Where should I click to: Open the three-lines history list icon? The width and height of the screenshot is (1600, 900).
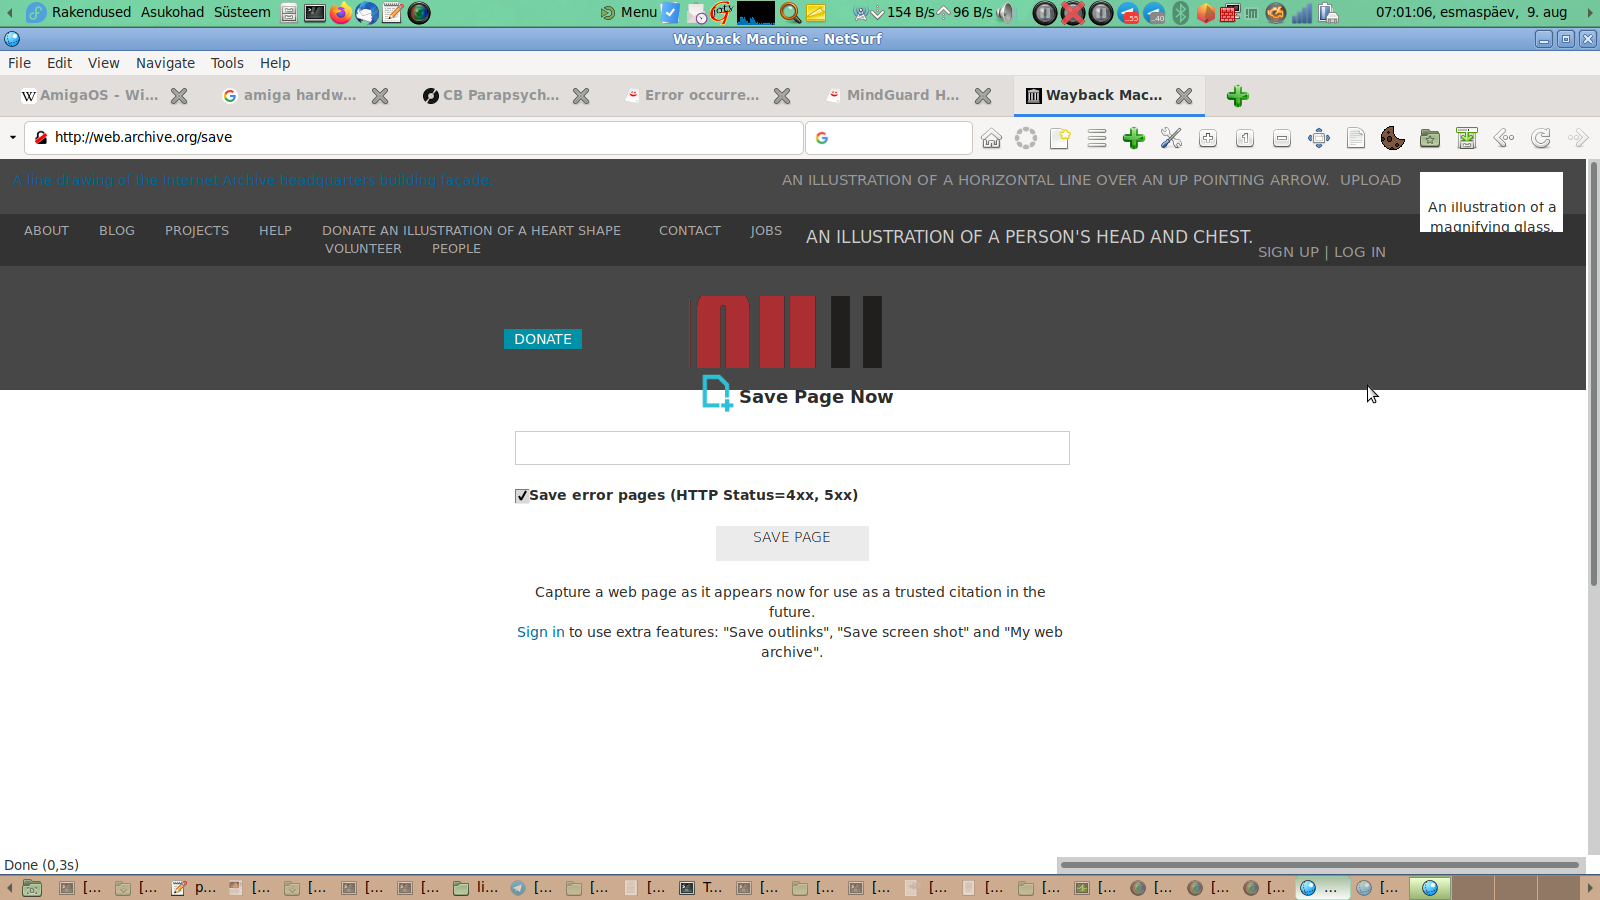(x=1097, y=138)
